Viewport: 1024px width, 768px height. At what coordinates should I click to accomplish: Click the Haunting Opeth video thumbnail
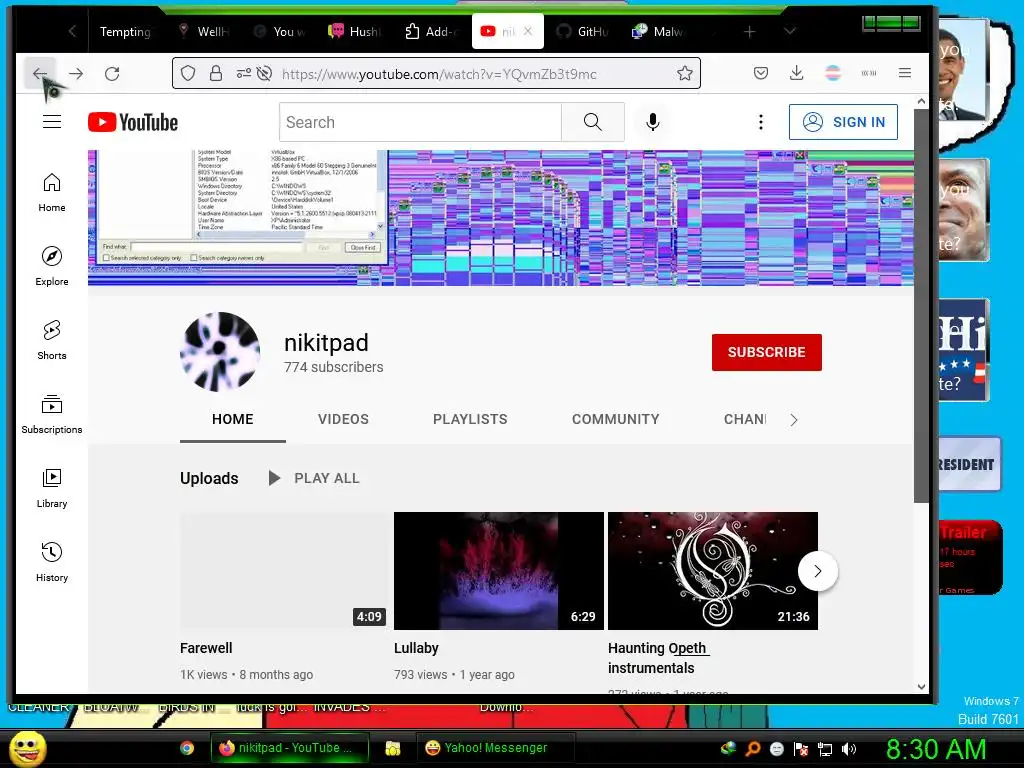[712, 571]
